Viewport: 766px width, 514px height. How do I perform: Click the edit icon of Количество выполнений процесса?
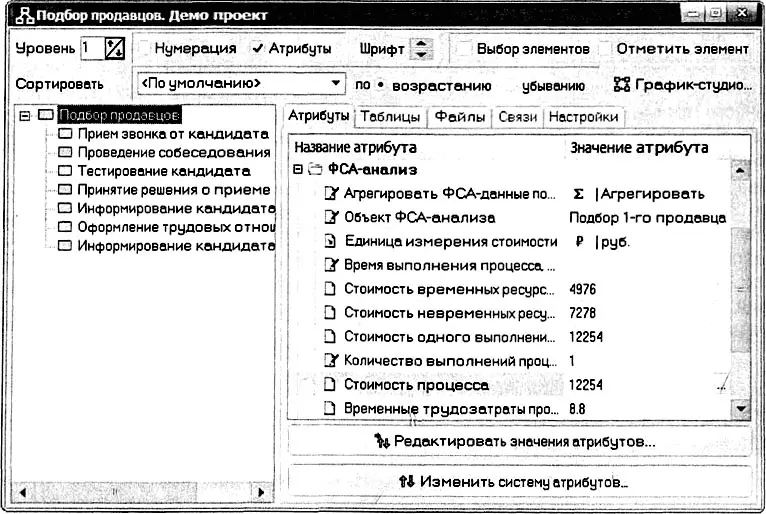click(x=331, y=361)
